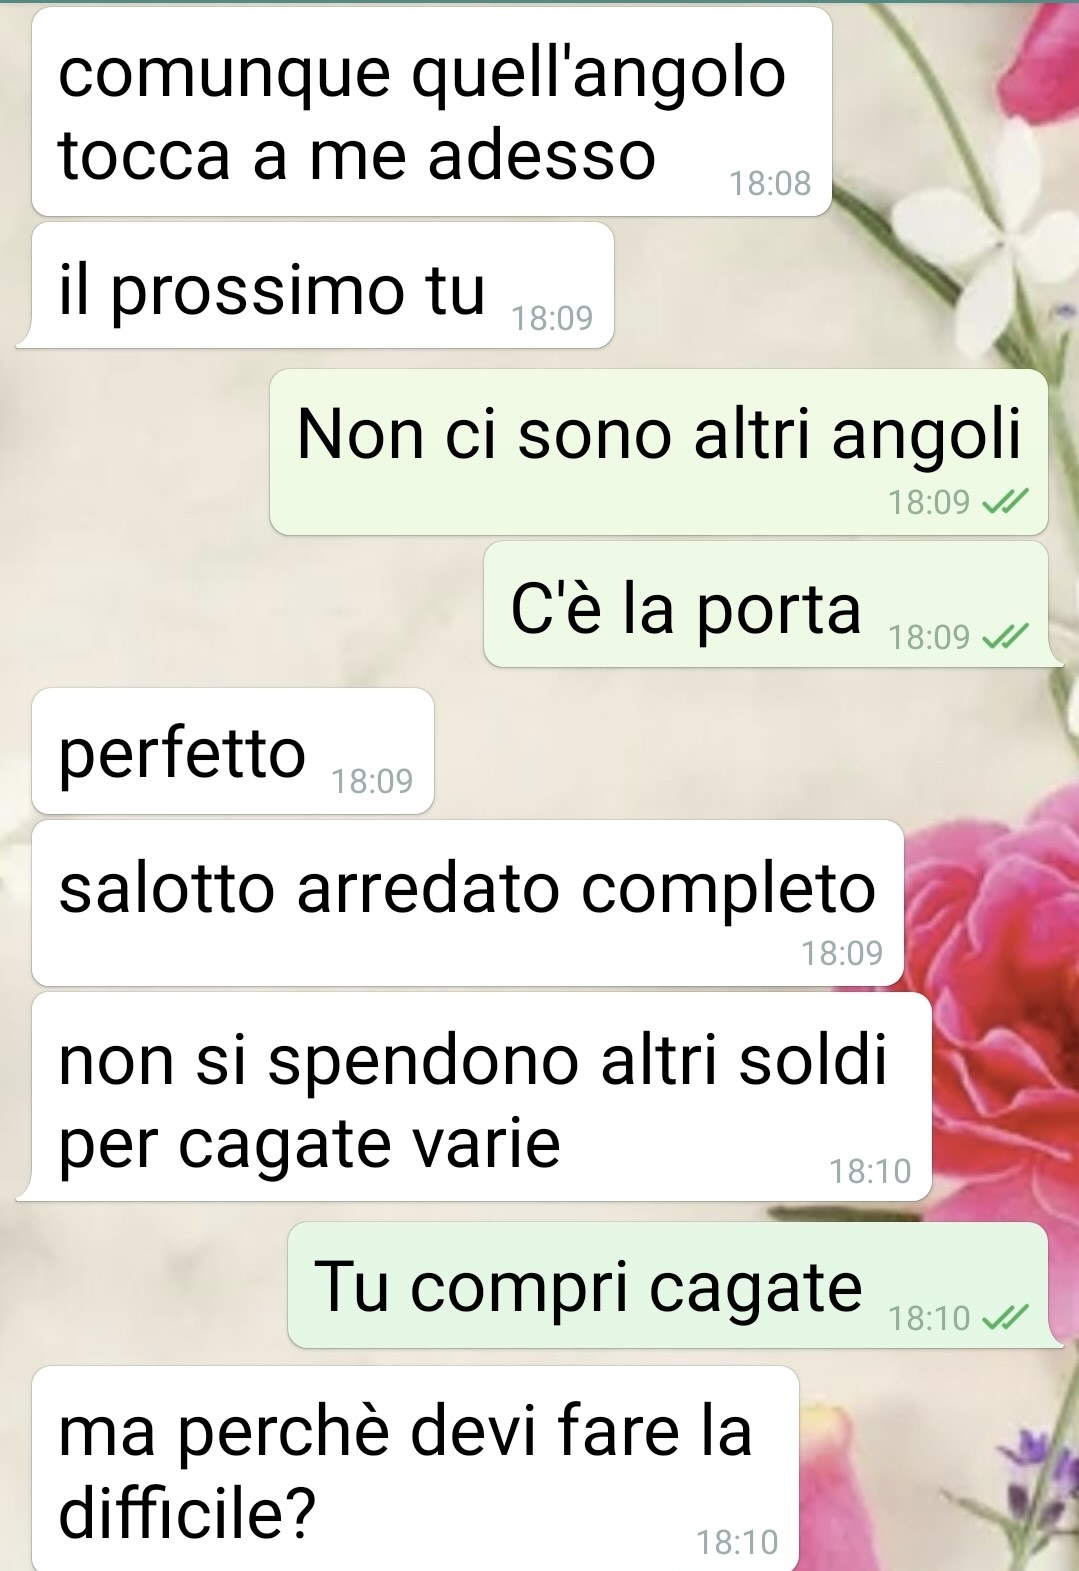Tap the timestamp of 'il prossimo tu'
The height and width of the screenshot is (1571, 1079).
(x=552, y=318)
